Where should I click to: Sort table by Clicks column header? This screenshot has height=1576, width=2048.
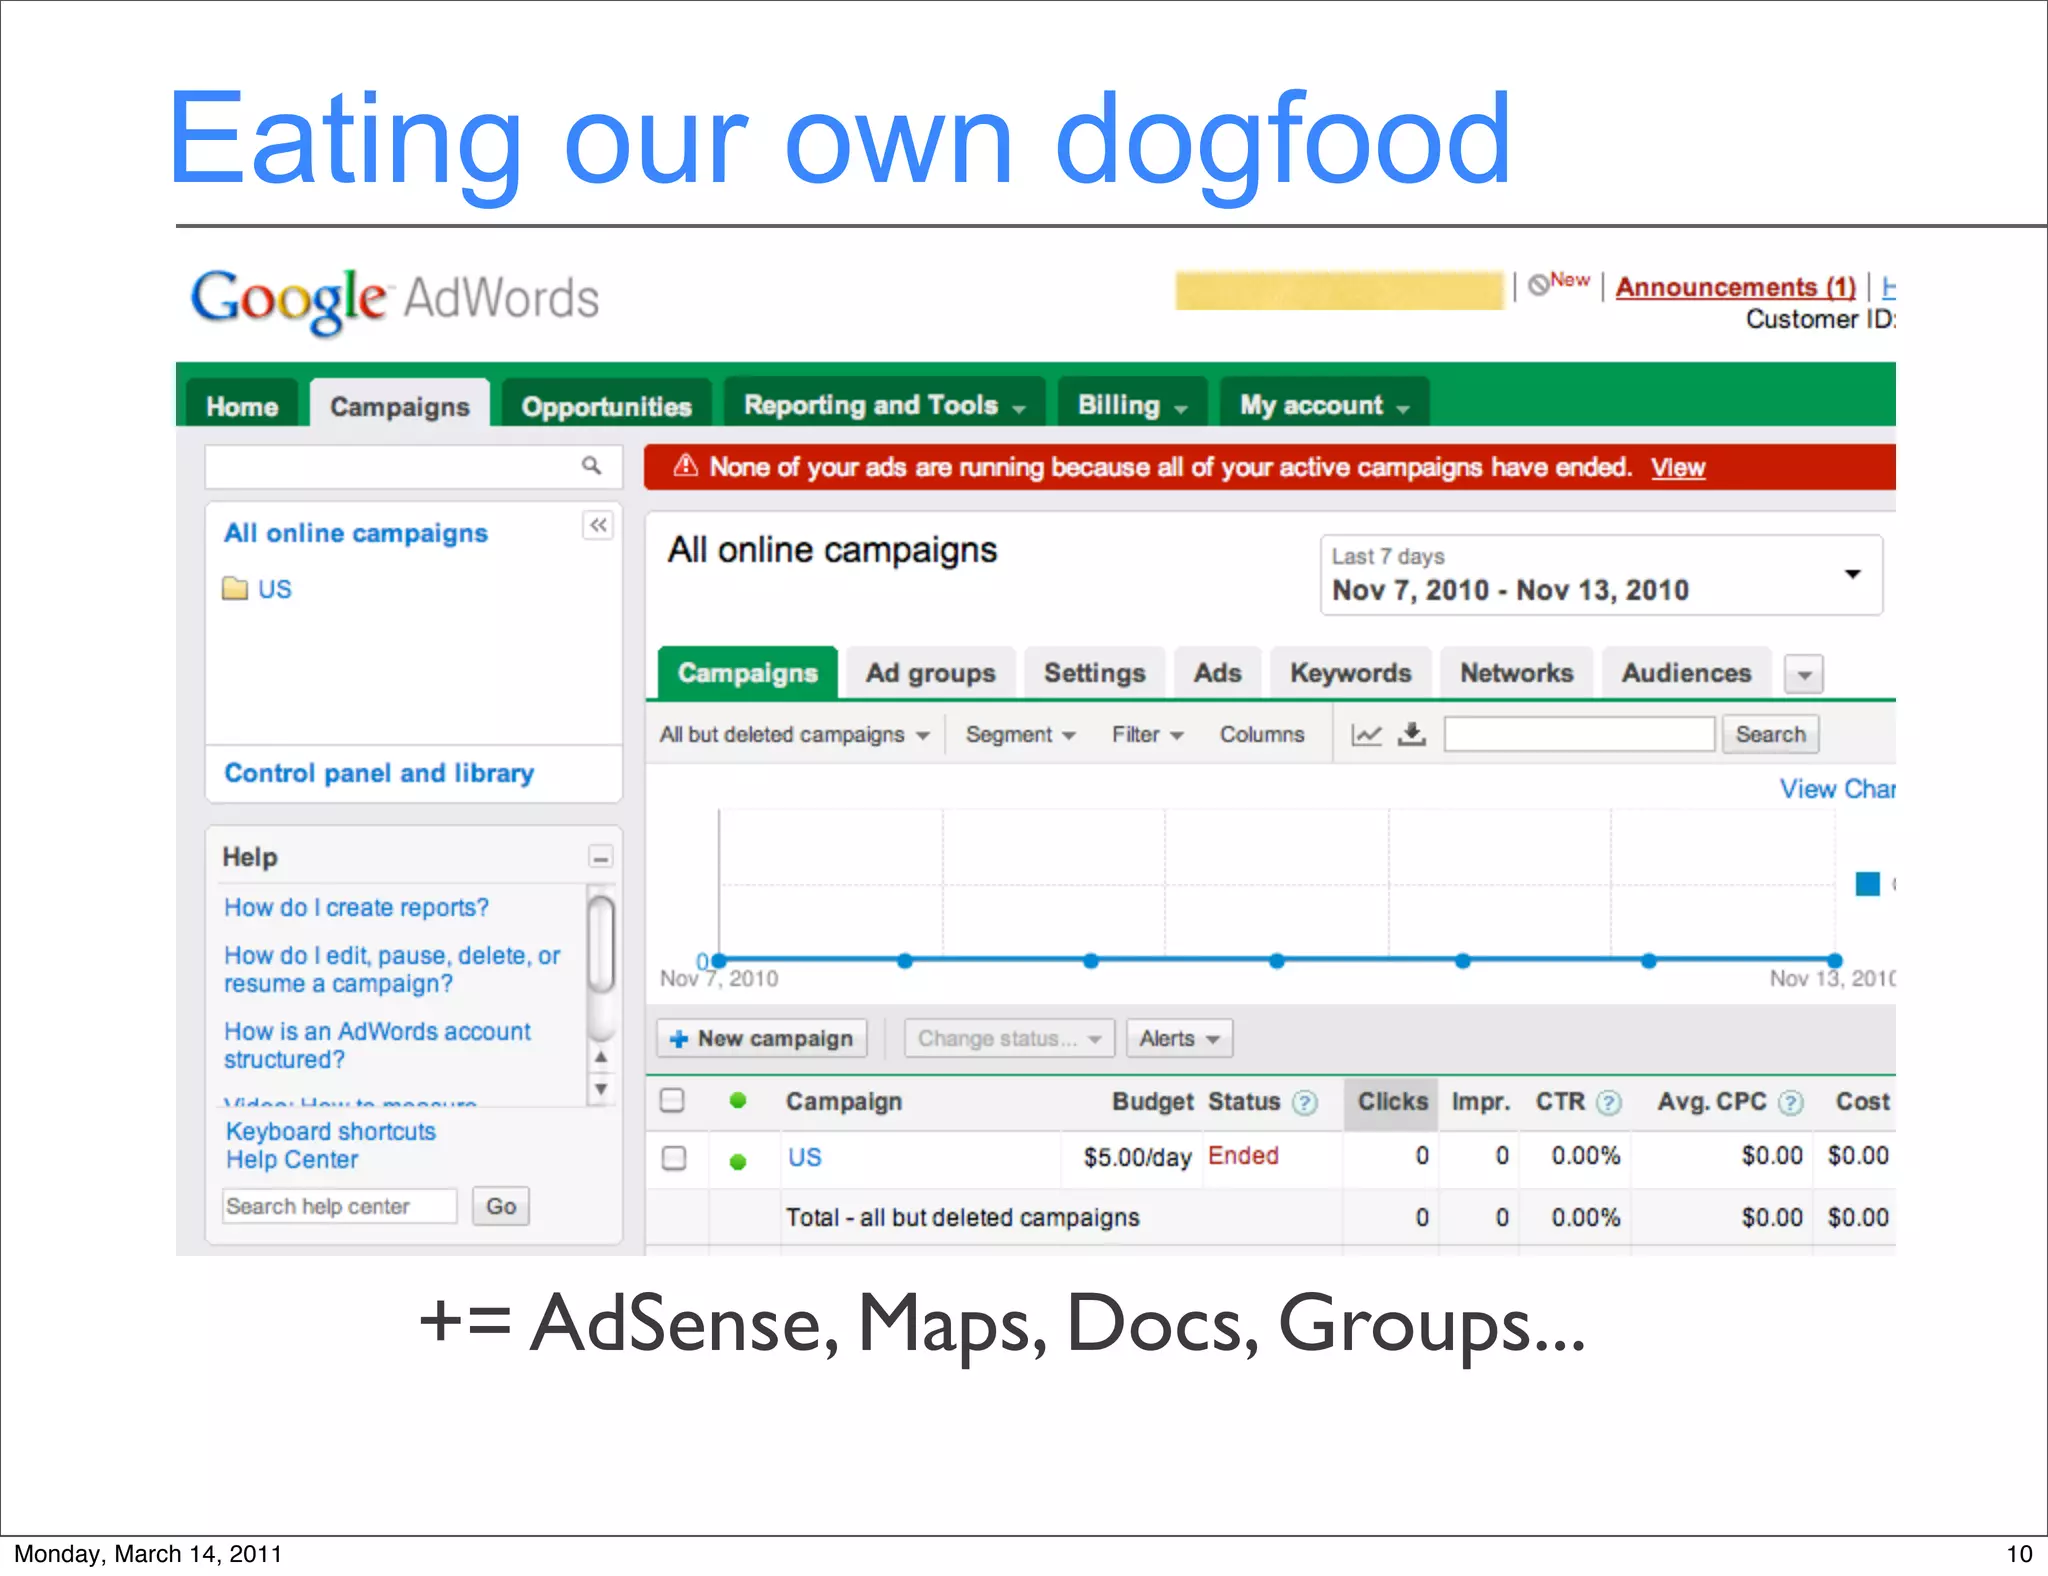pyautogui.click(x=1391, y=1102)
